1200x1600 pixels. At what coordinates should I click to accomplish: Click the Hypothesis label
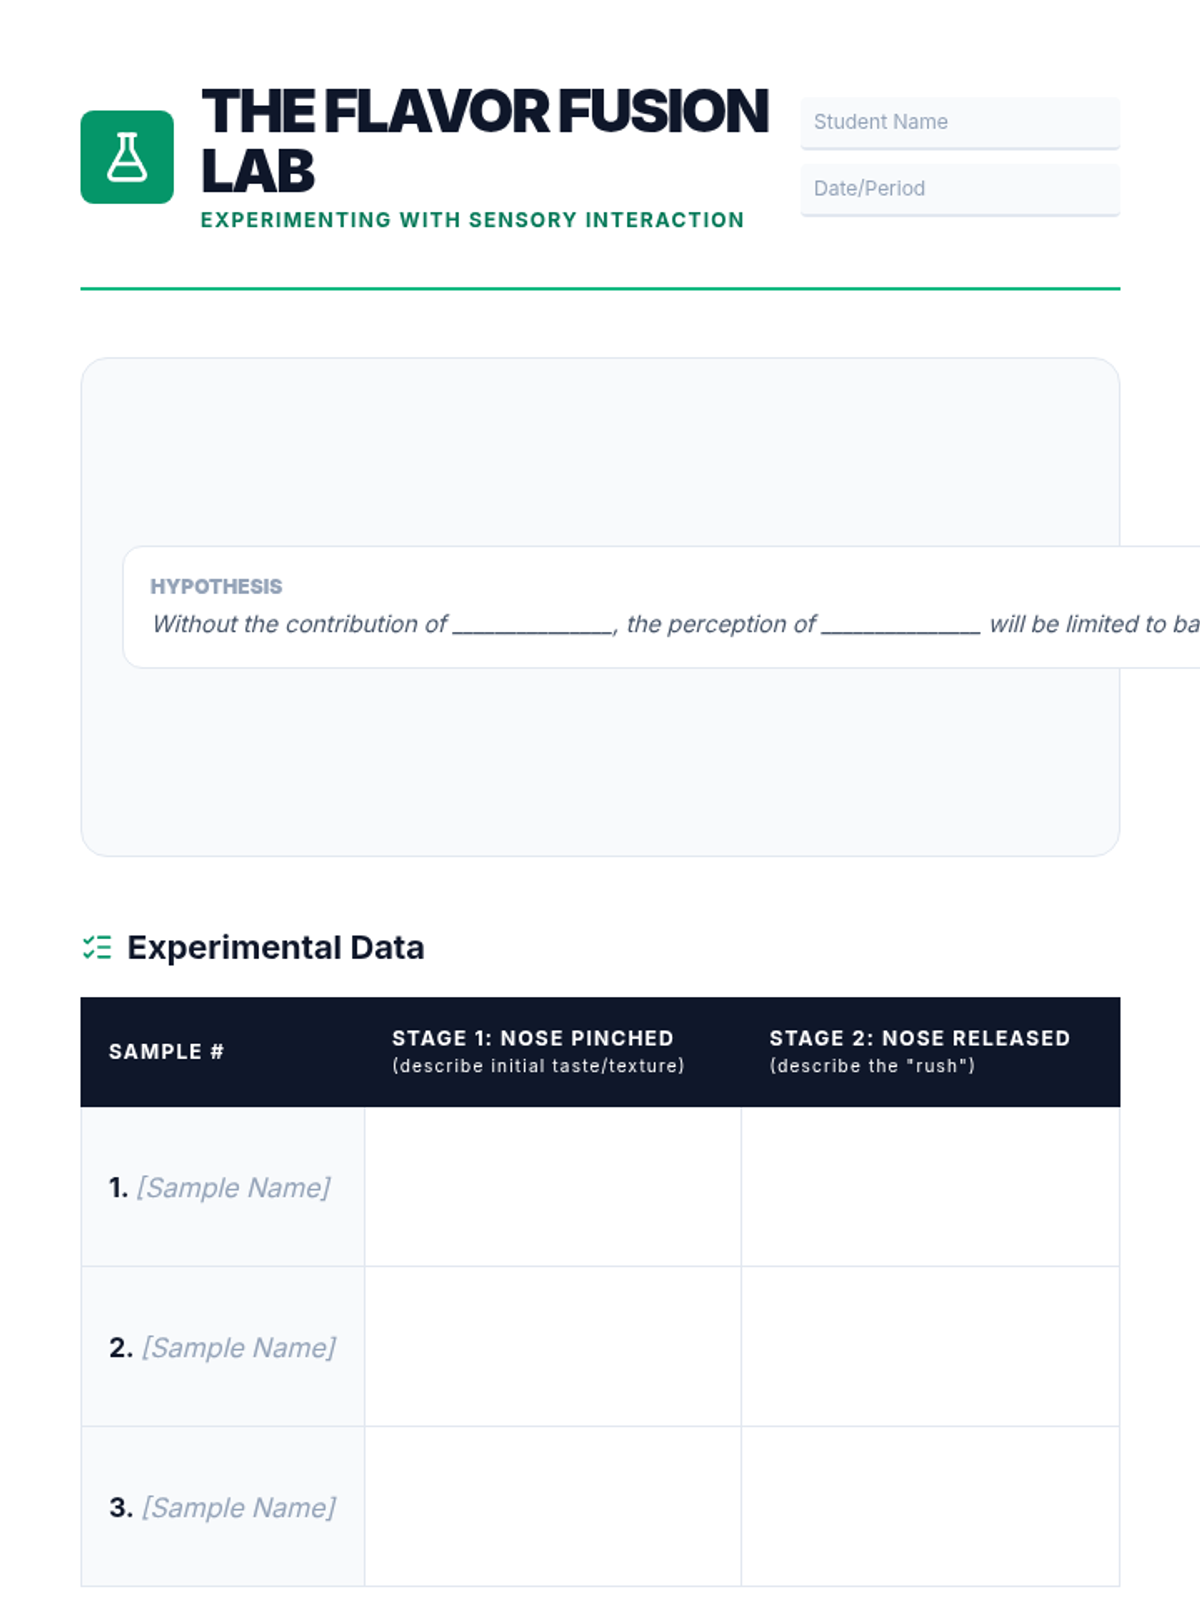click(x=216, y=586)
